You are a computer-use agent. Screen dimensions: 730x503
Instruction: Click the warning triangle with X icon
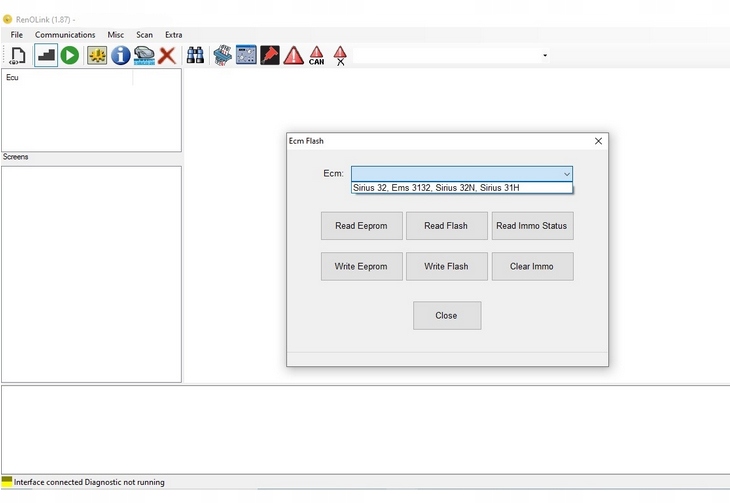[x=340, y=55]
